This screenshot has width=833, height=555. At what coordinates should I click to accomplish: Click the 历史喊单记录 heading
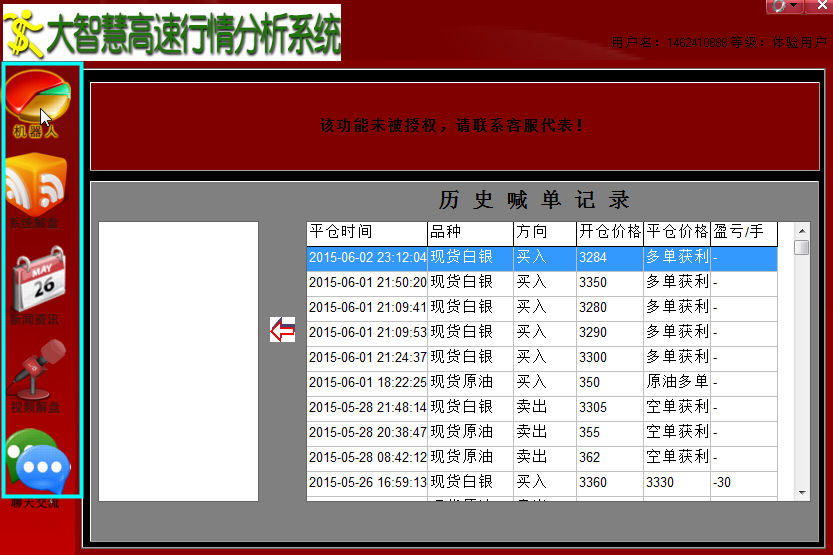click(534, 200)
